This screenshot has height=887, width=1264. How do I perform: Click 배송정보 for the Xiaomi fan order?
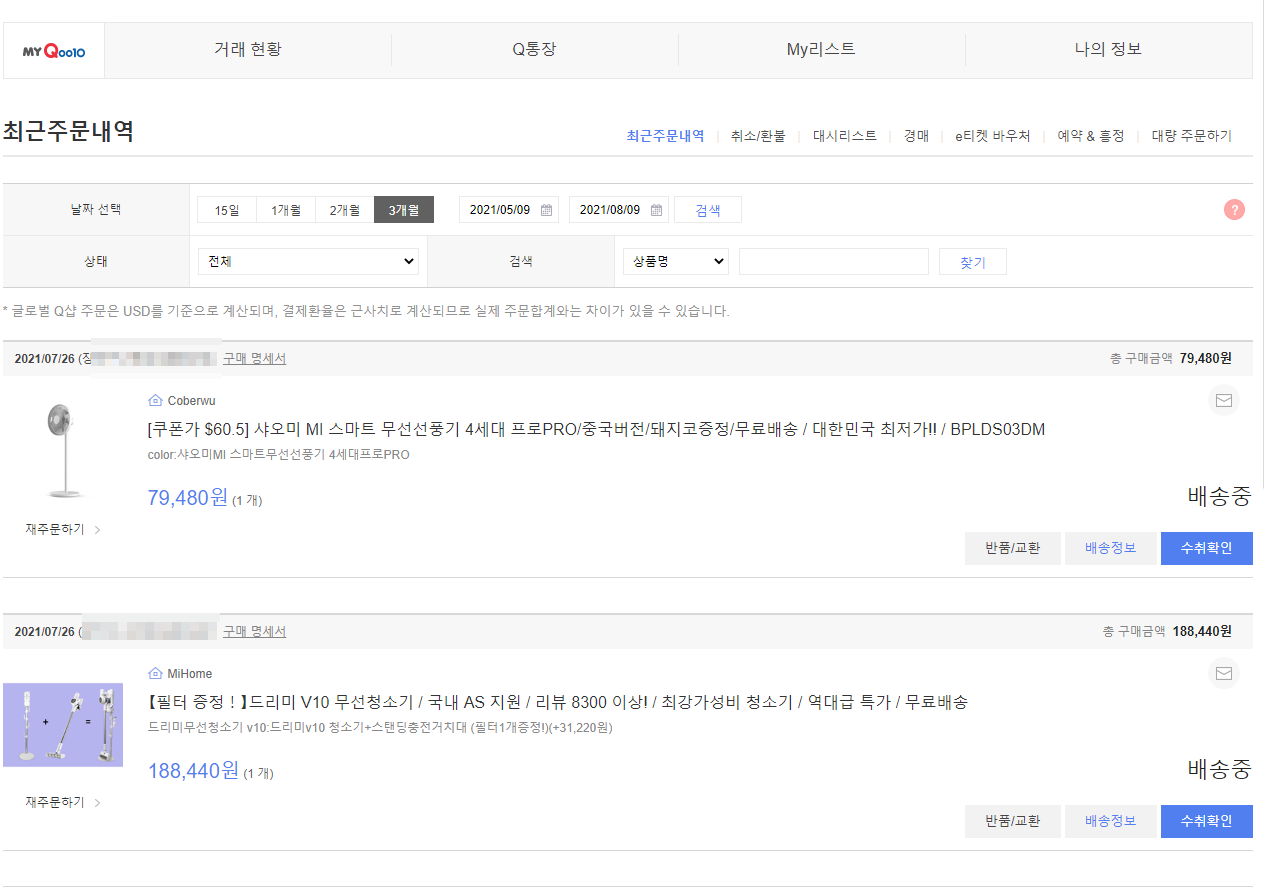pos(1111,548)
